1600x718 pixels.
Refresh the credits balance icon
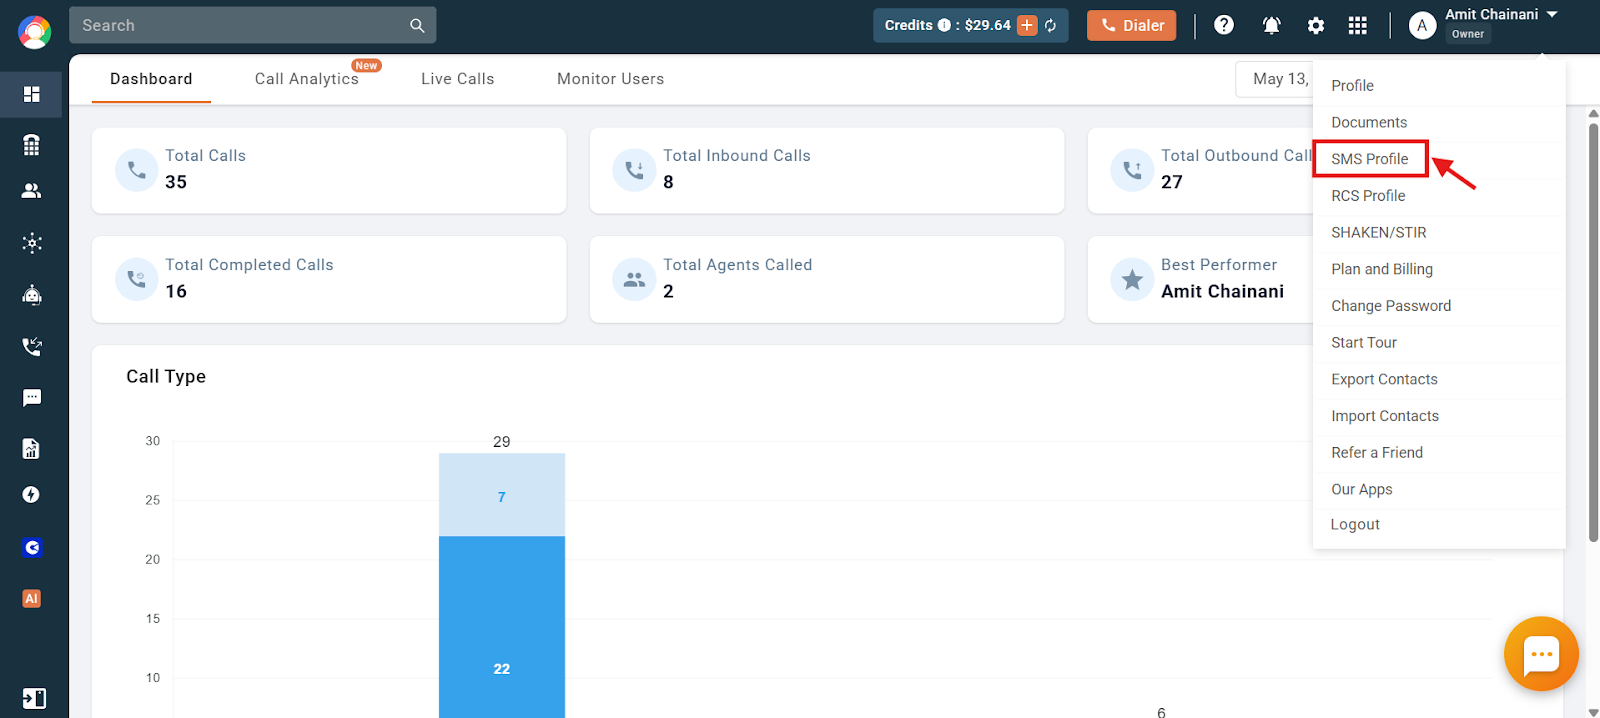click(1051, 25)
